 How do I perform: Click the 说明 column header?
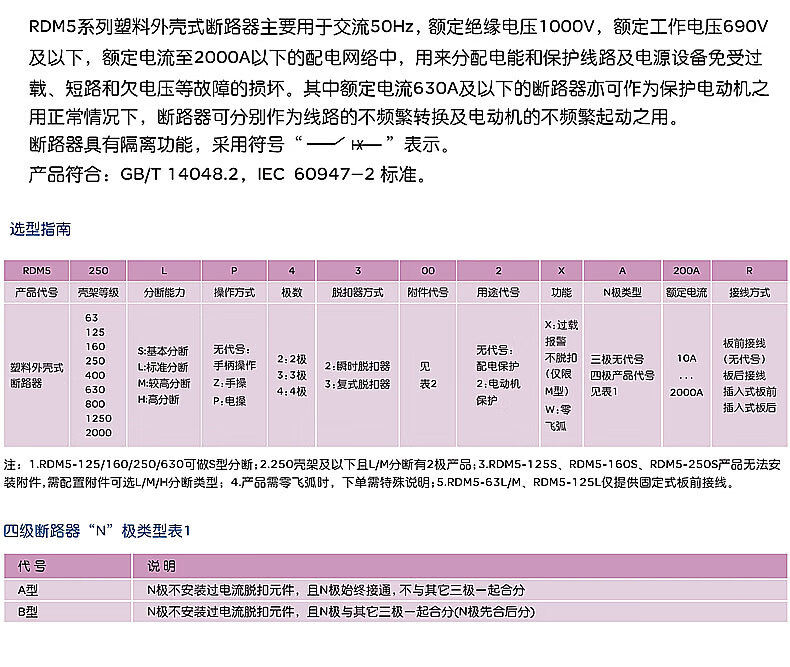162,566
